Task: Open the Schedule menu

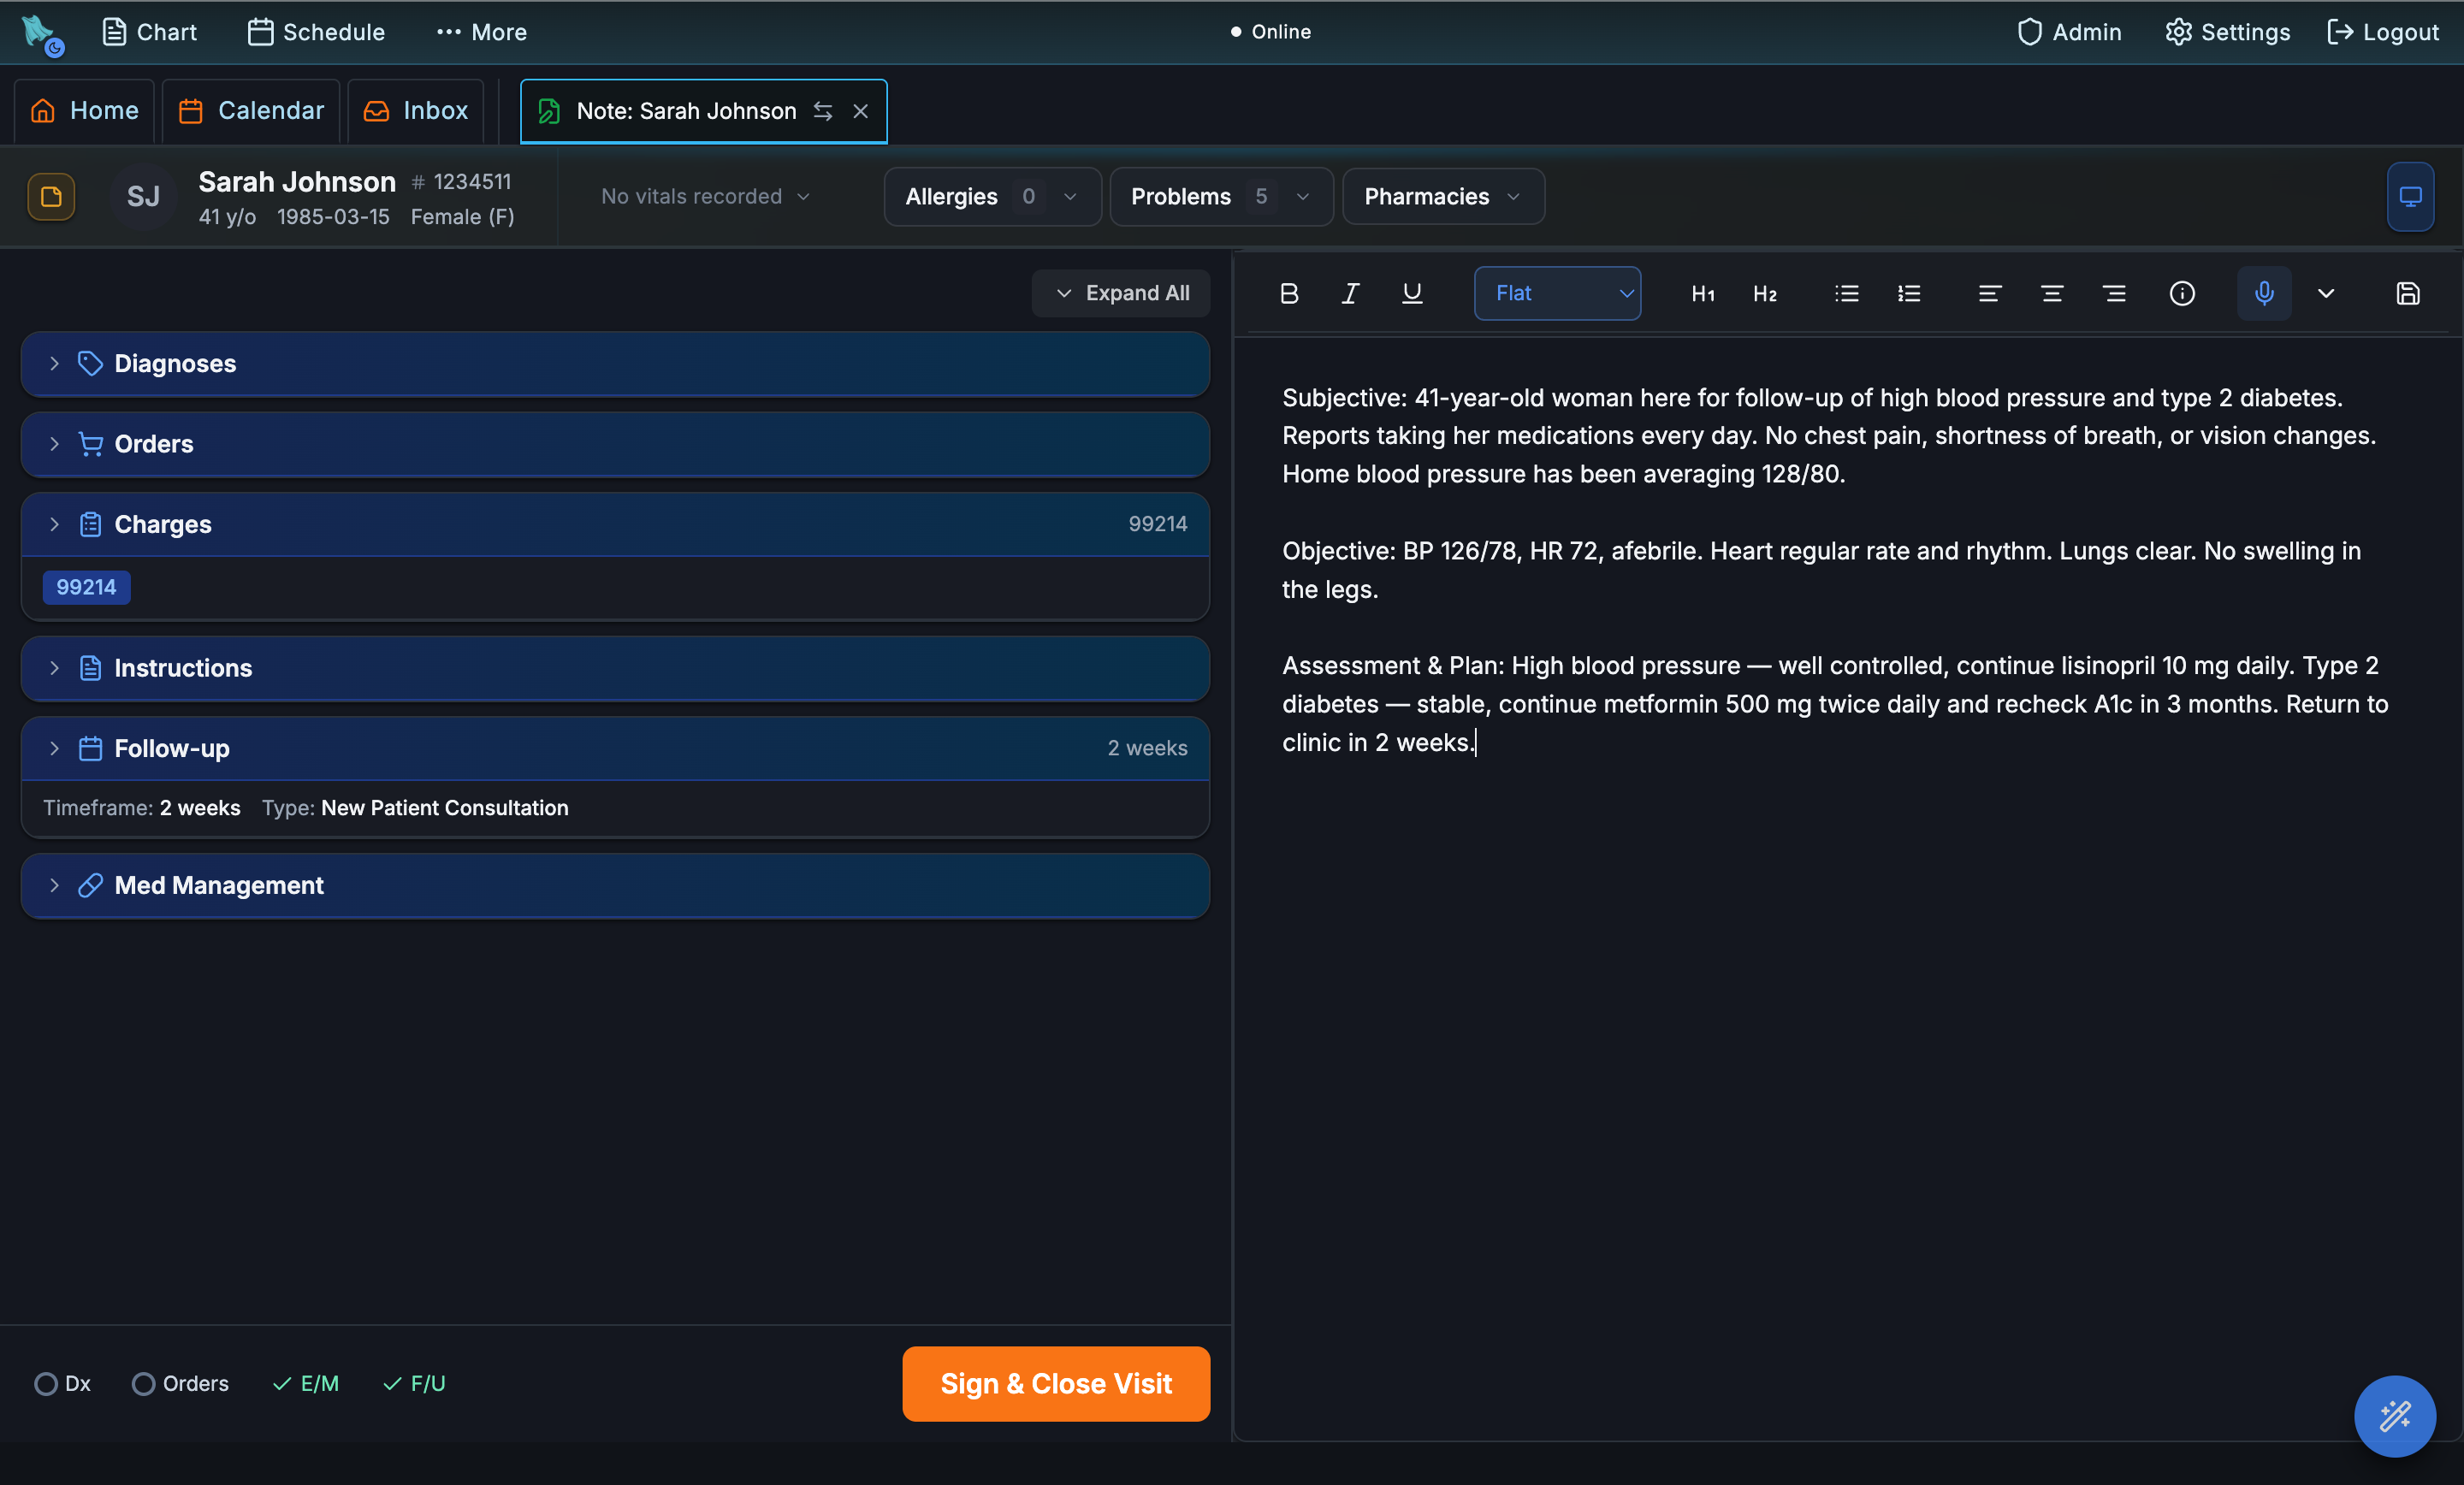Action: tap(316, 32)
